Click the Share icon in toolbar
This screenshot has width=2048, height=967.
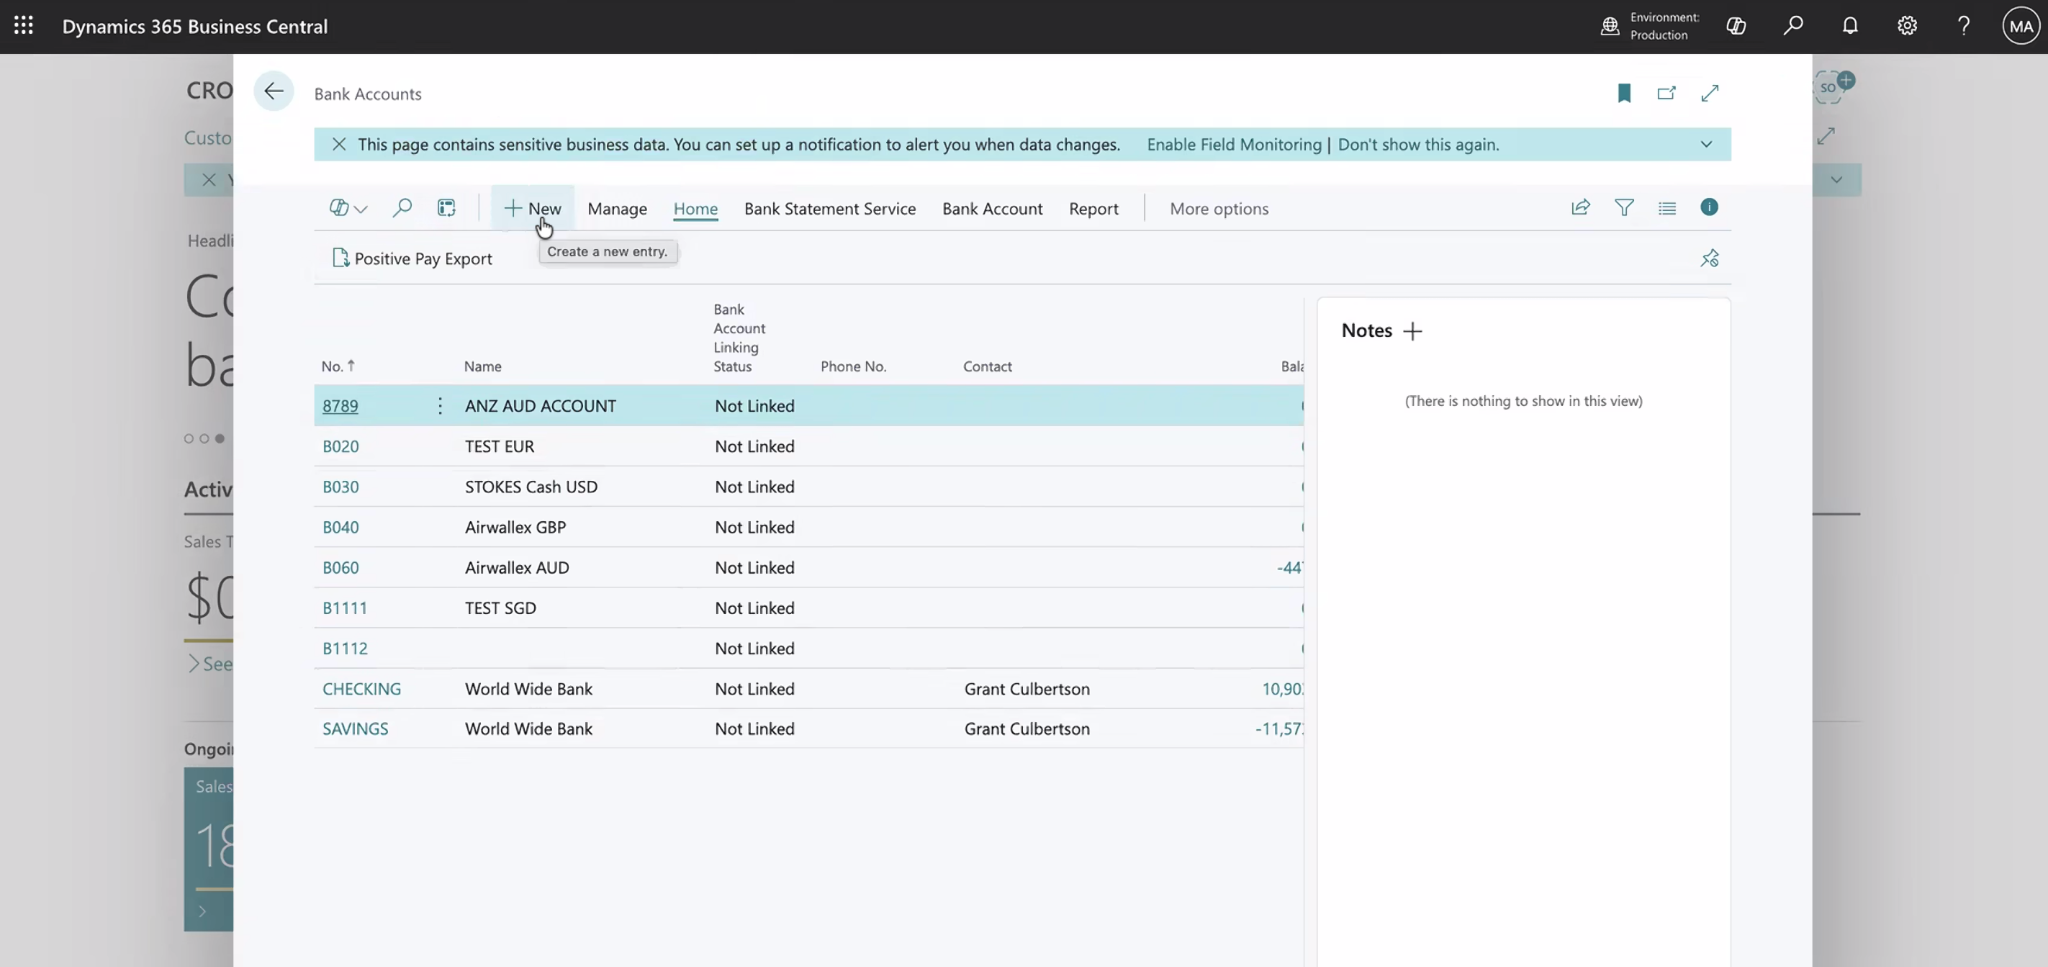[x=1580, y=208]
